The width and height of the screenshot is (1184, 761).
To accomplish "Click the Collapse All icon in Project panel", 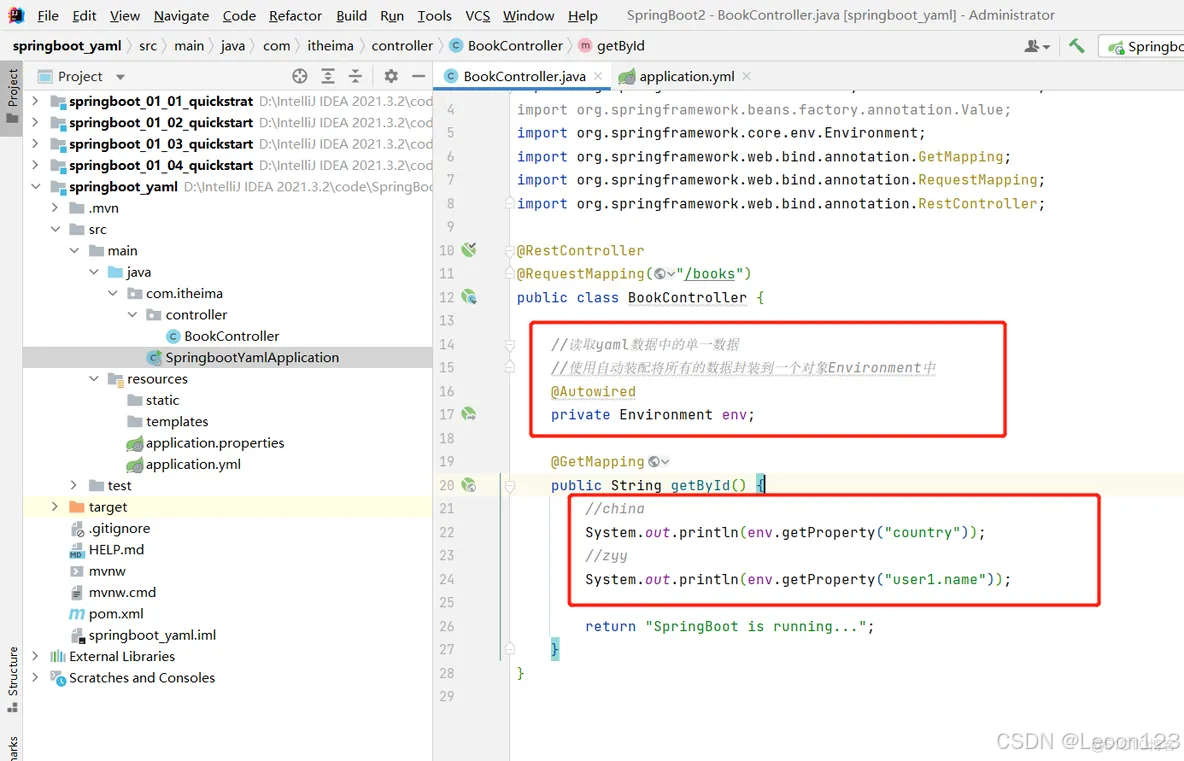I will (355, 76).
